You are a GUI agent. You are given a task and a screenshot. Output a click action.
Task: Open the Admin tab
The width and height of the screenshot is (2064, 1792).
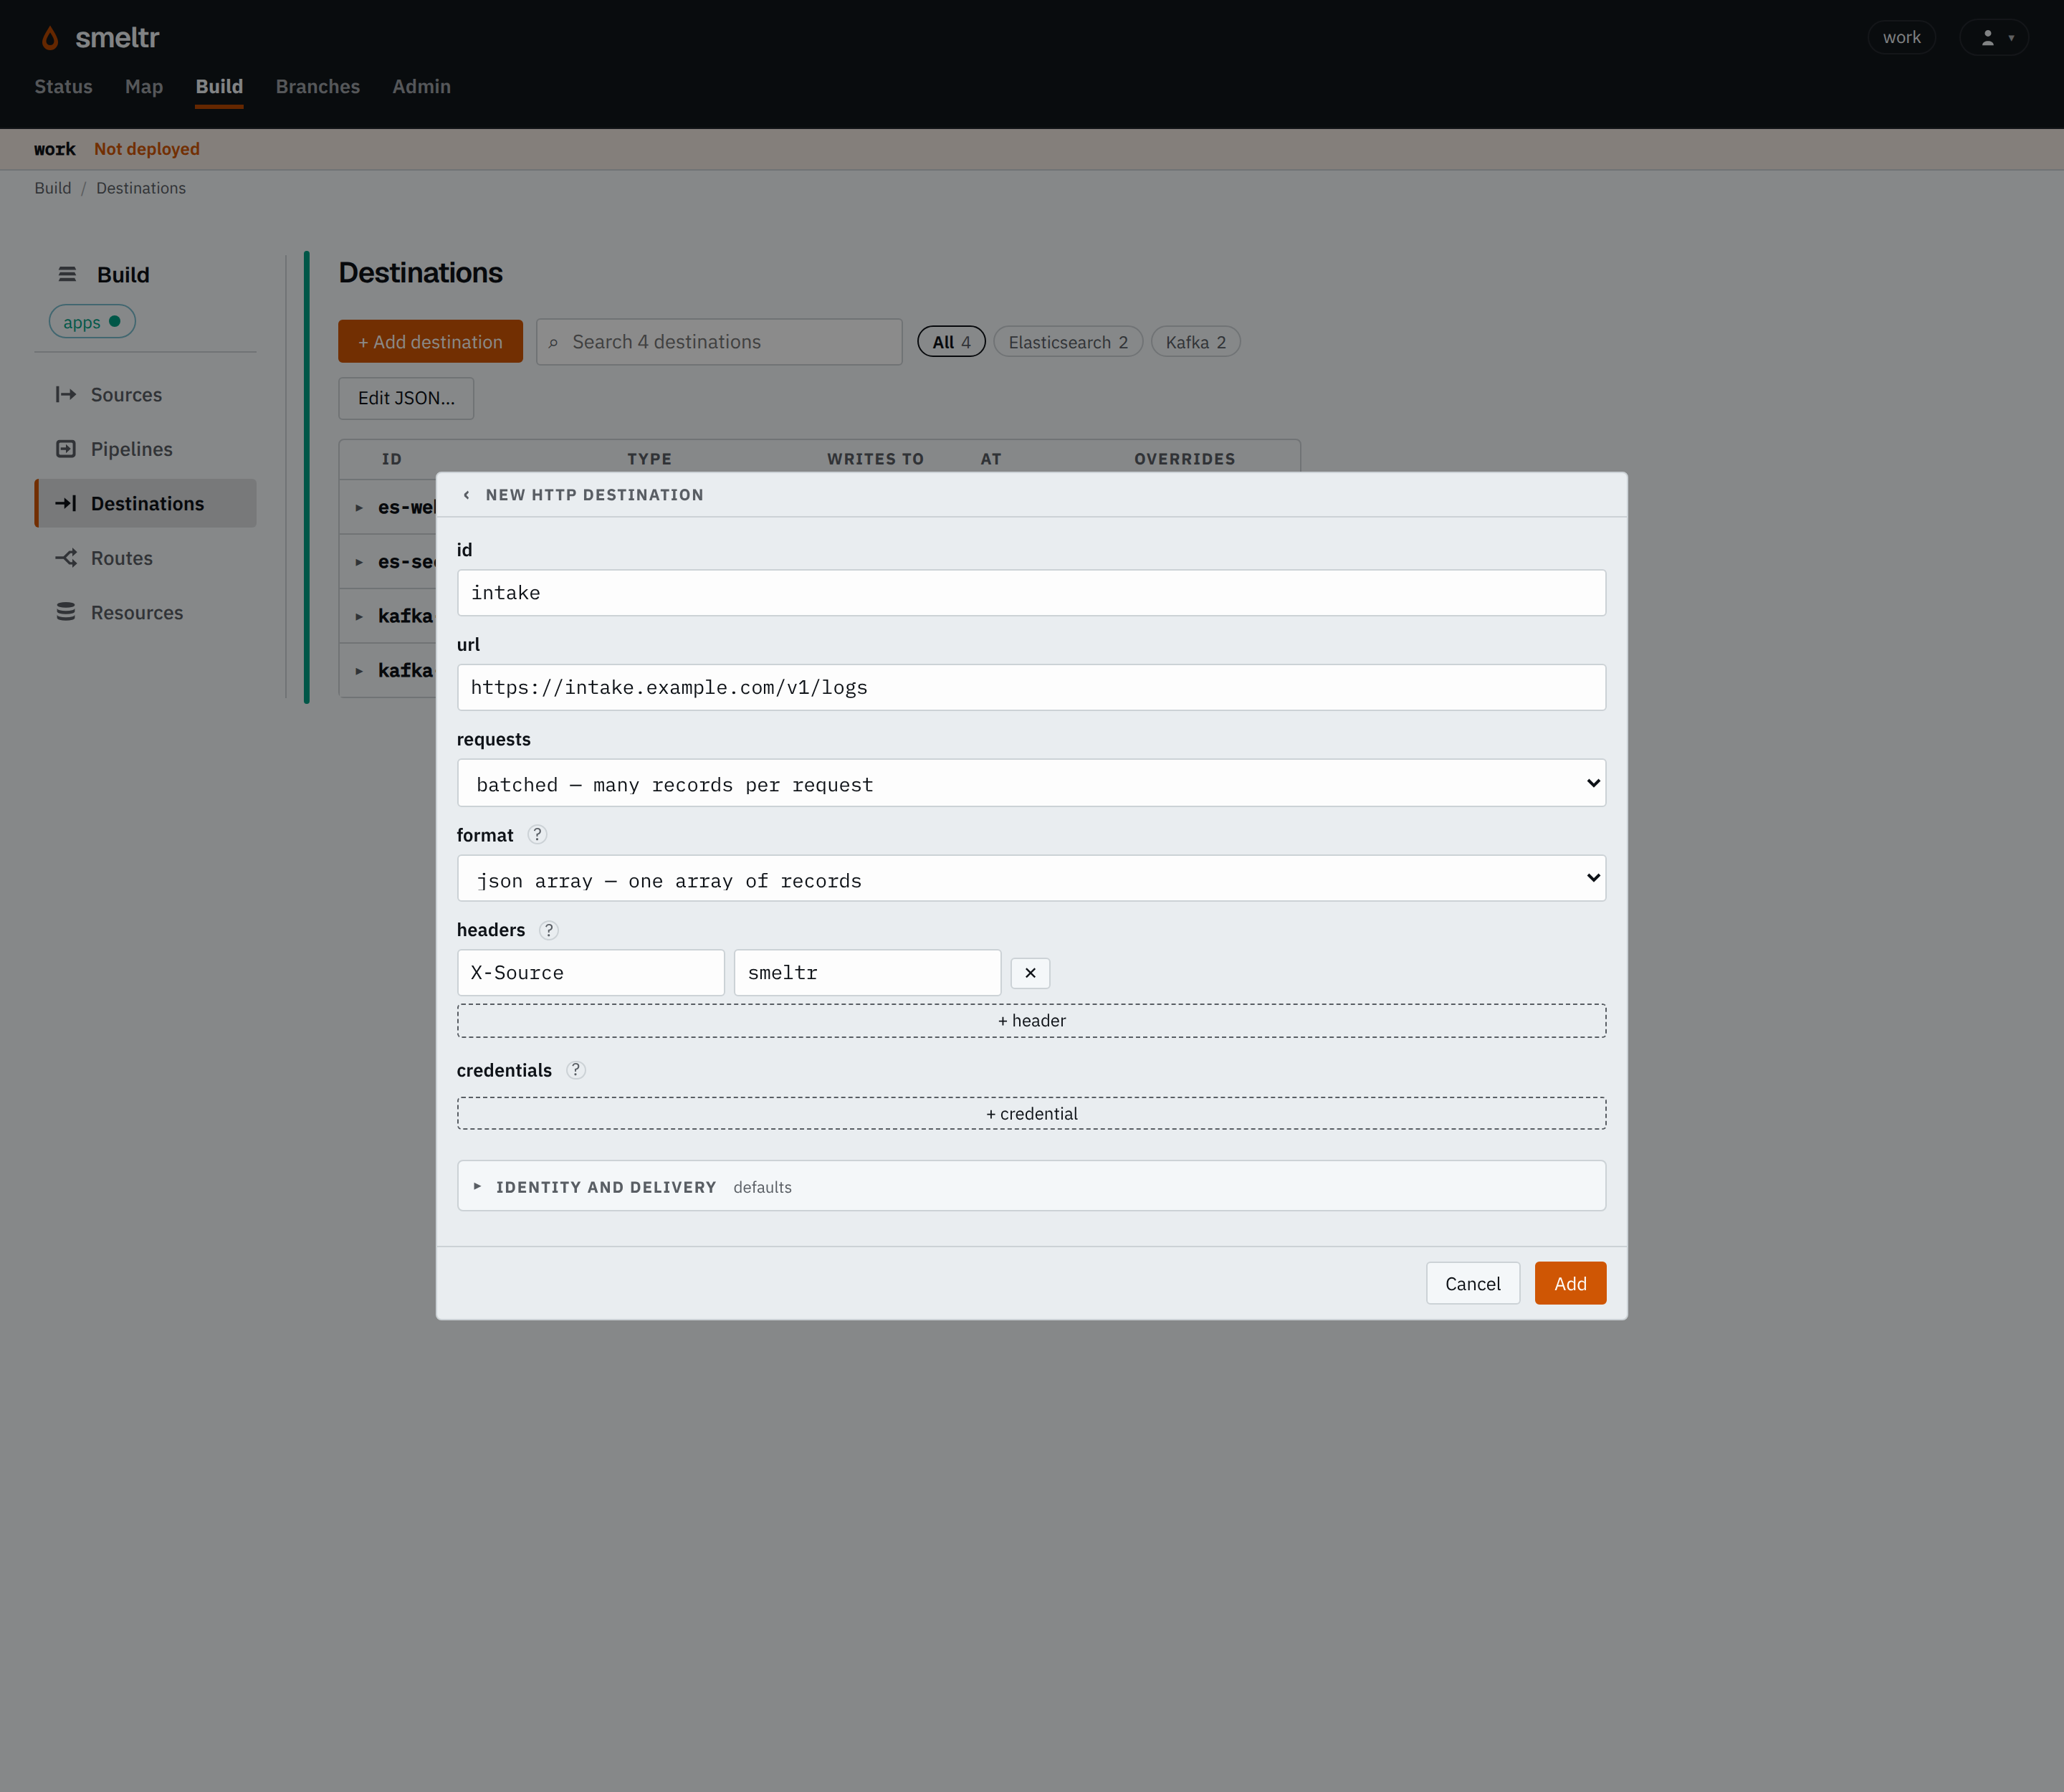[421, 87]
